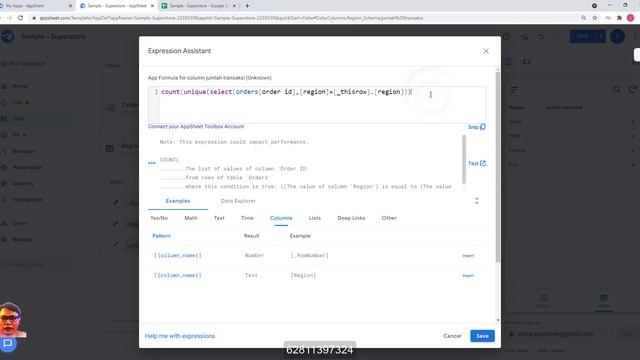Click the Snip copy icon
Screen dimensions: 640x360
coord(483,127)
